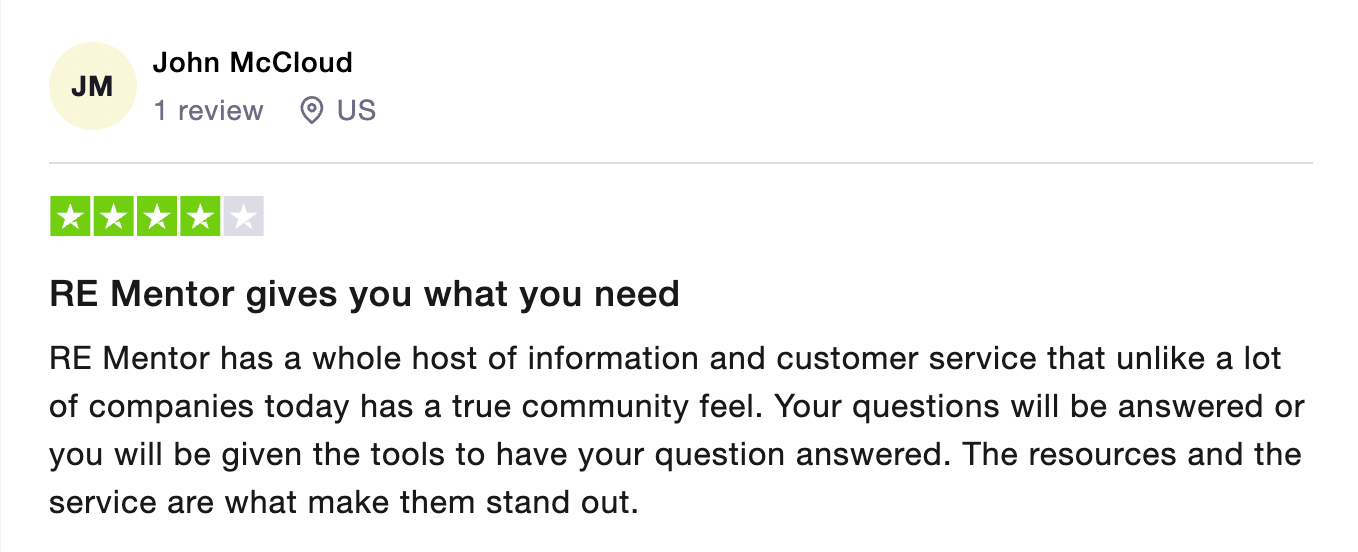Image resolution: width=1358 pixels, height=552 pixels.
Task: Click the second green rating star
Action: click(113, 217)
